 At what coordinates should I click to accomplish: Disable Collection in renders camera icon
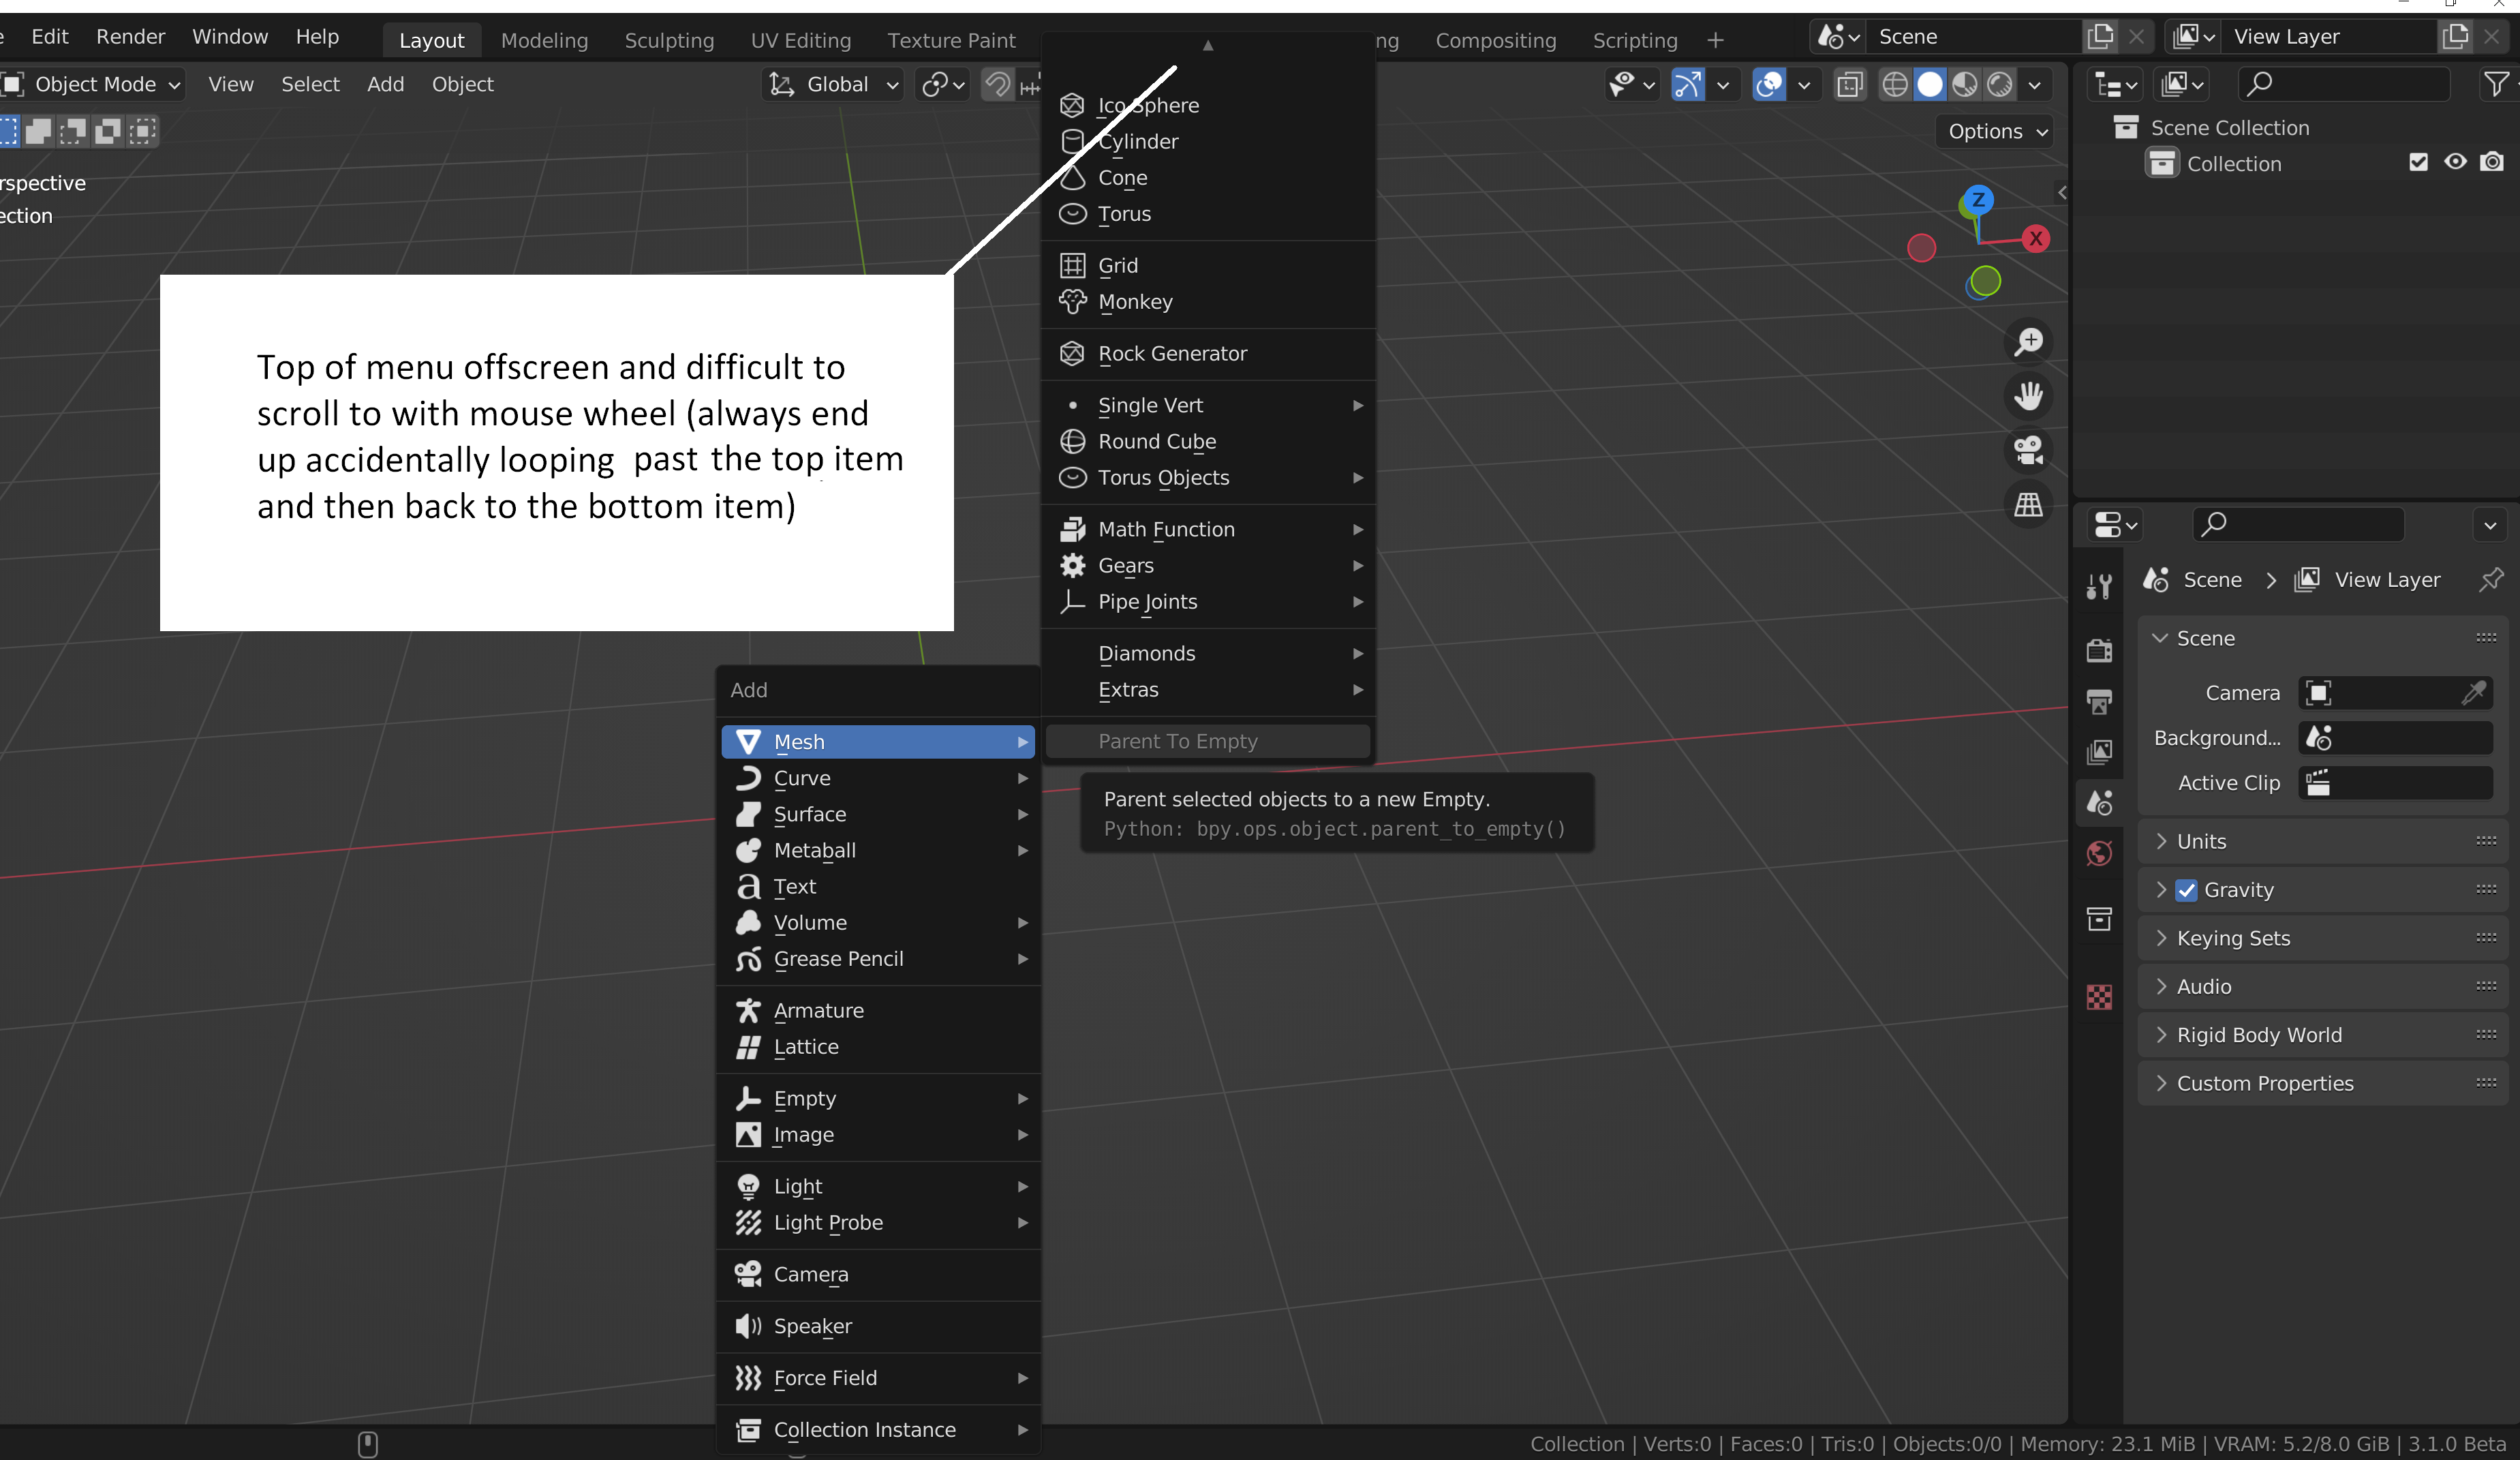(2492, 162)
